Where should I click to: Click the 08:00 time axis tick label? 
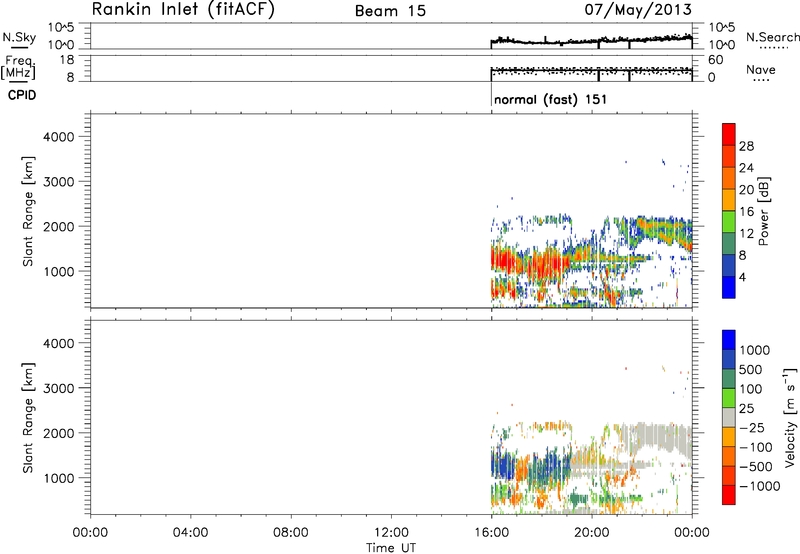pos(291,533)
